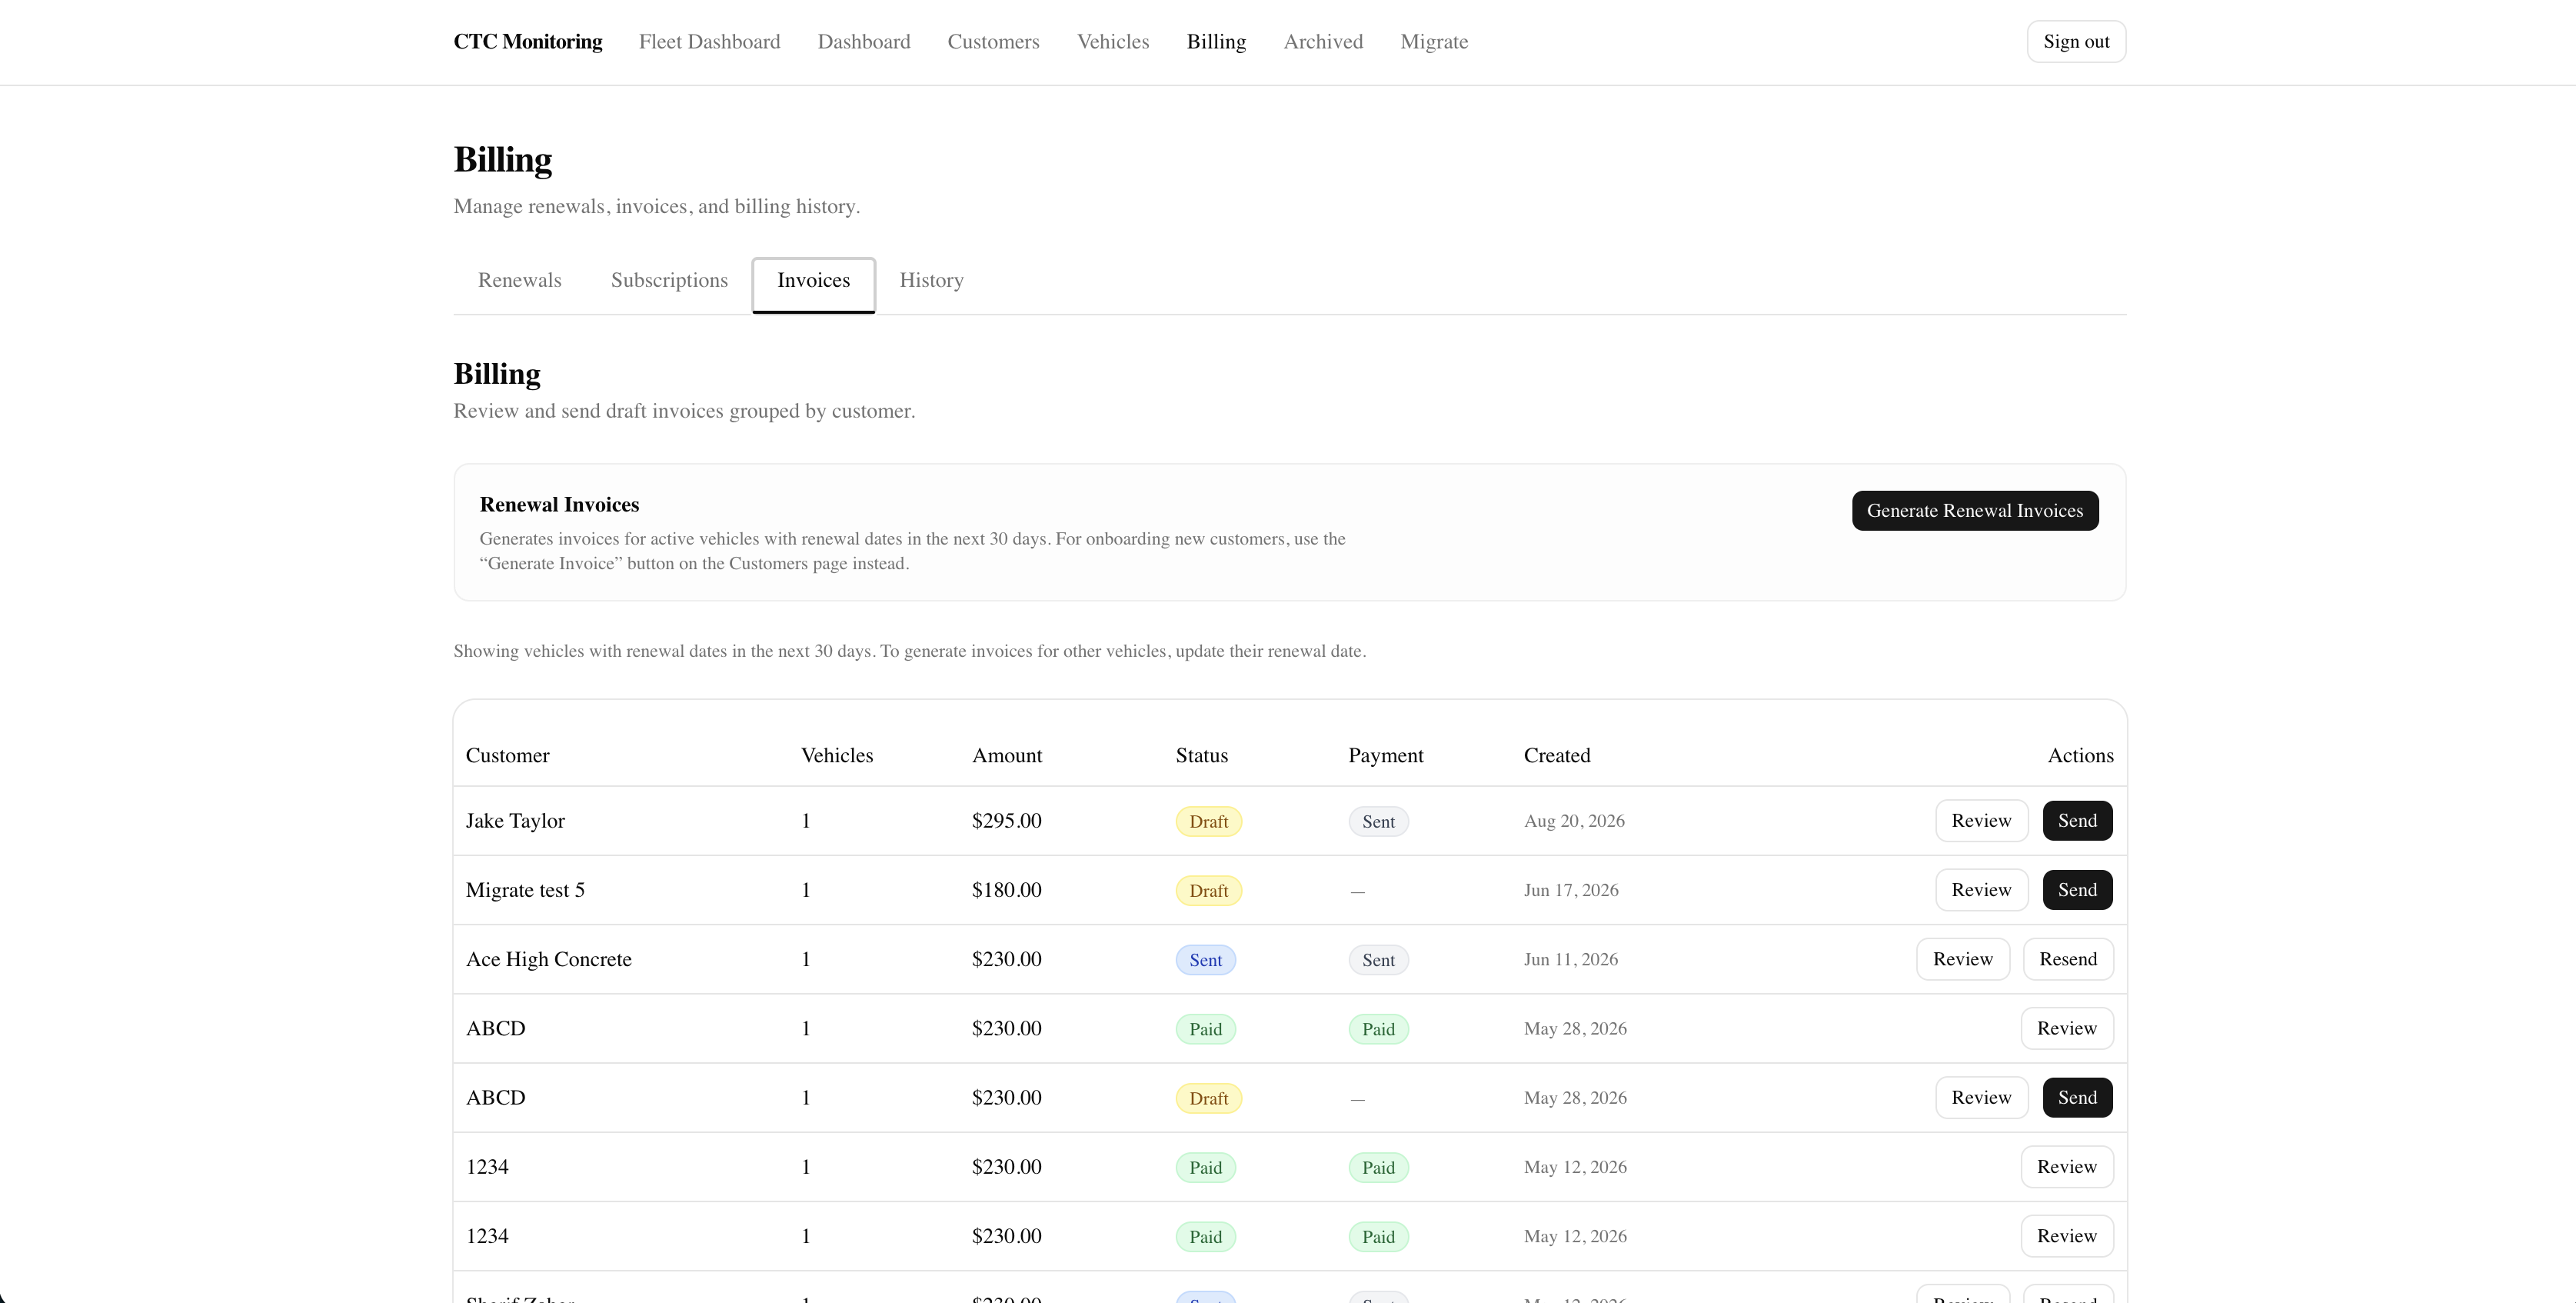Click the Amount column header

tap(1006, 755)
